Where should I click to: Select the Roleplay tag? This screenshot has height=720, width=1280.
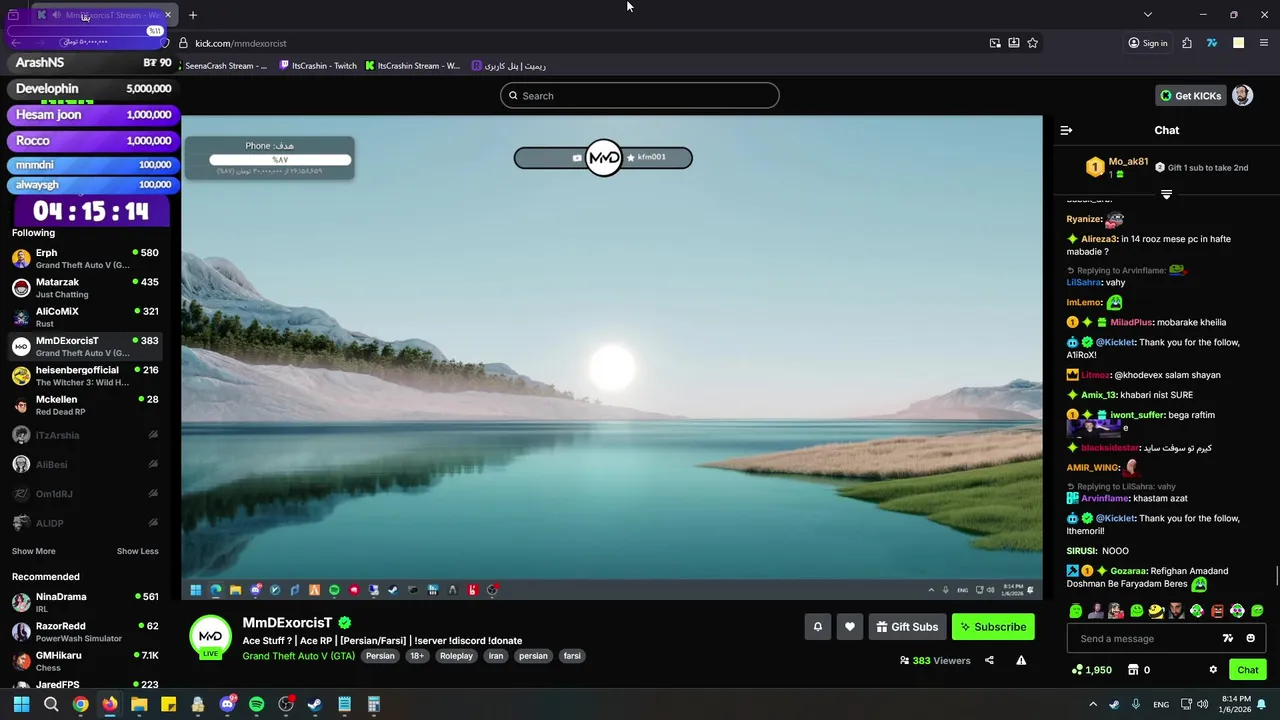point(456,656)
